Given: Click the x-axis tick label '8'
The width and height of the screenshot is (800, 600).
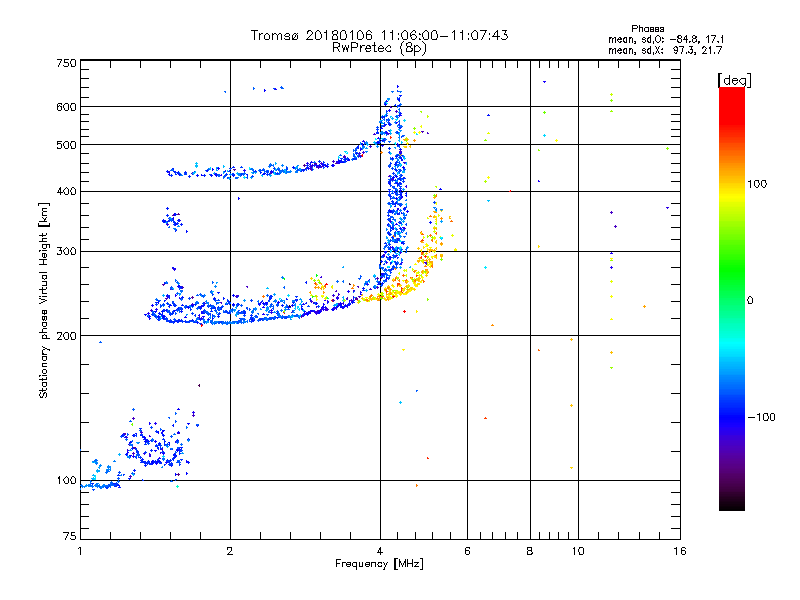Looking at the screenshot, I should point(530,551).
